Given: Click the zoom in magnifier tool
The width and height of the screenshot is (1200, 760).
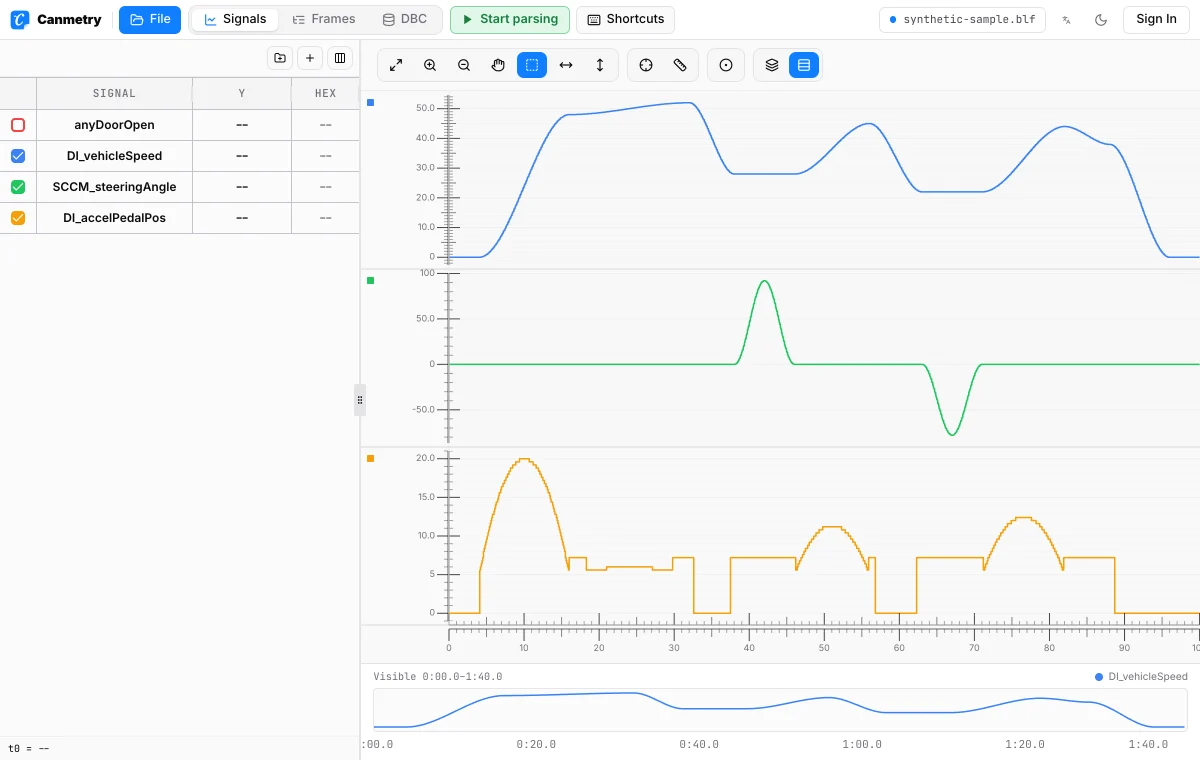Looking at the screenshot, I should coord(430,65).
